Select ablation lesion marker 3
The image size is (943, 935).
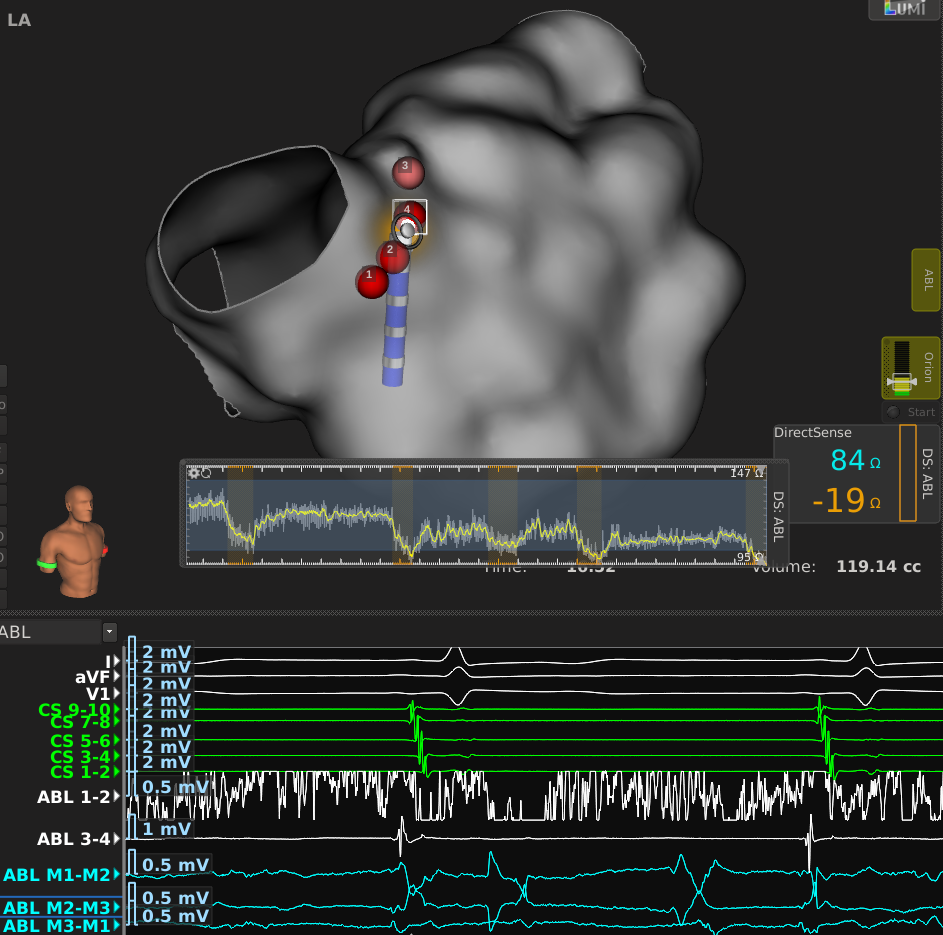coord(406,171)
